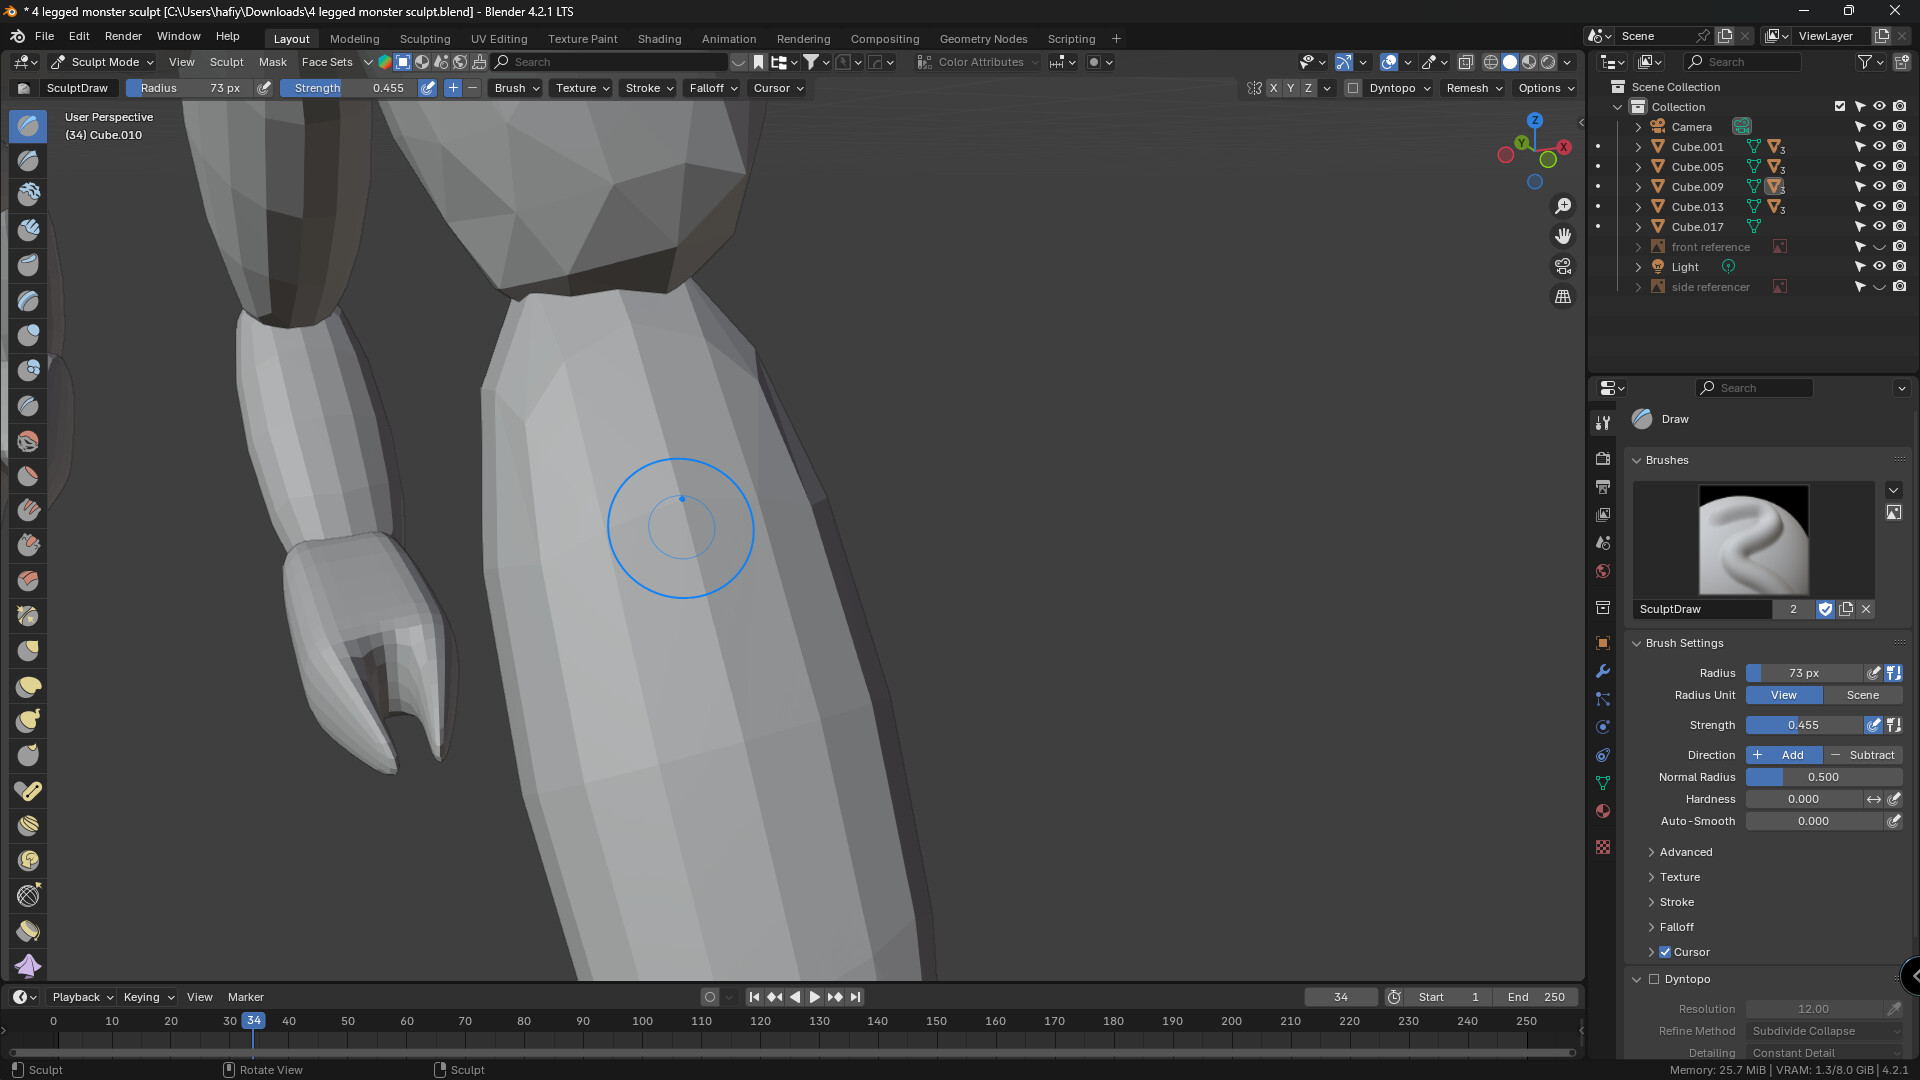Click the outliner Search field
This screenshot has height=1080, width=1920.
click(1743, 62)
